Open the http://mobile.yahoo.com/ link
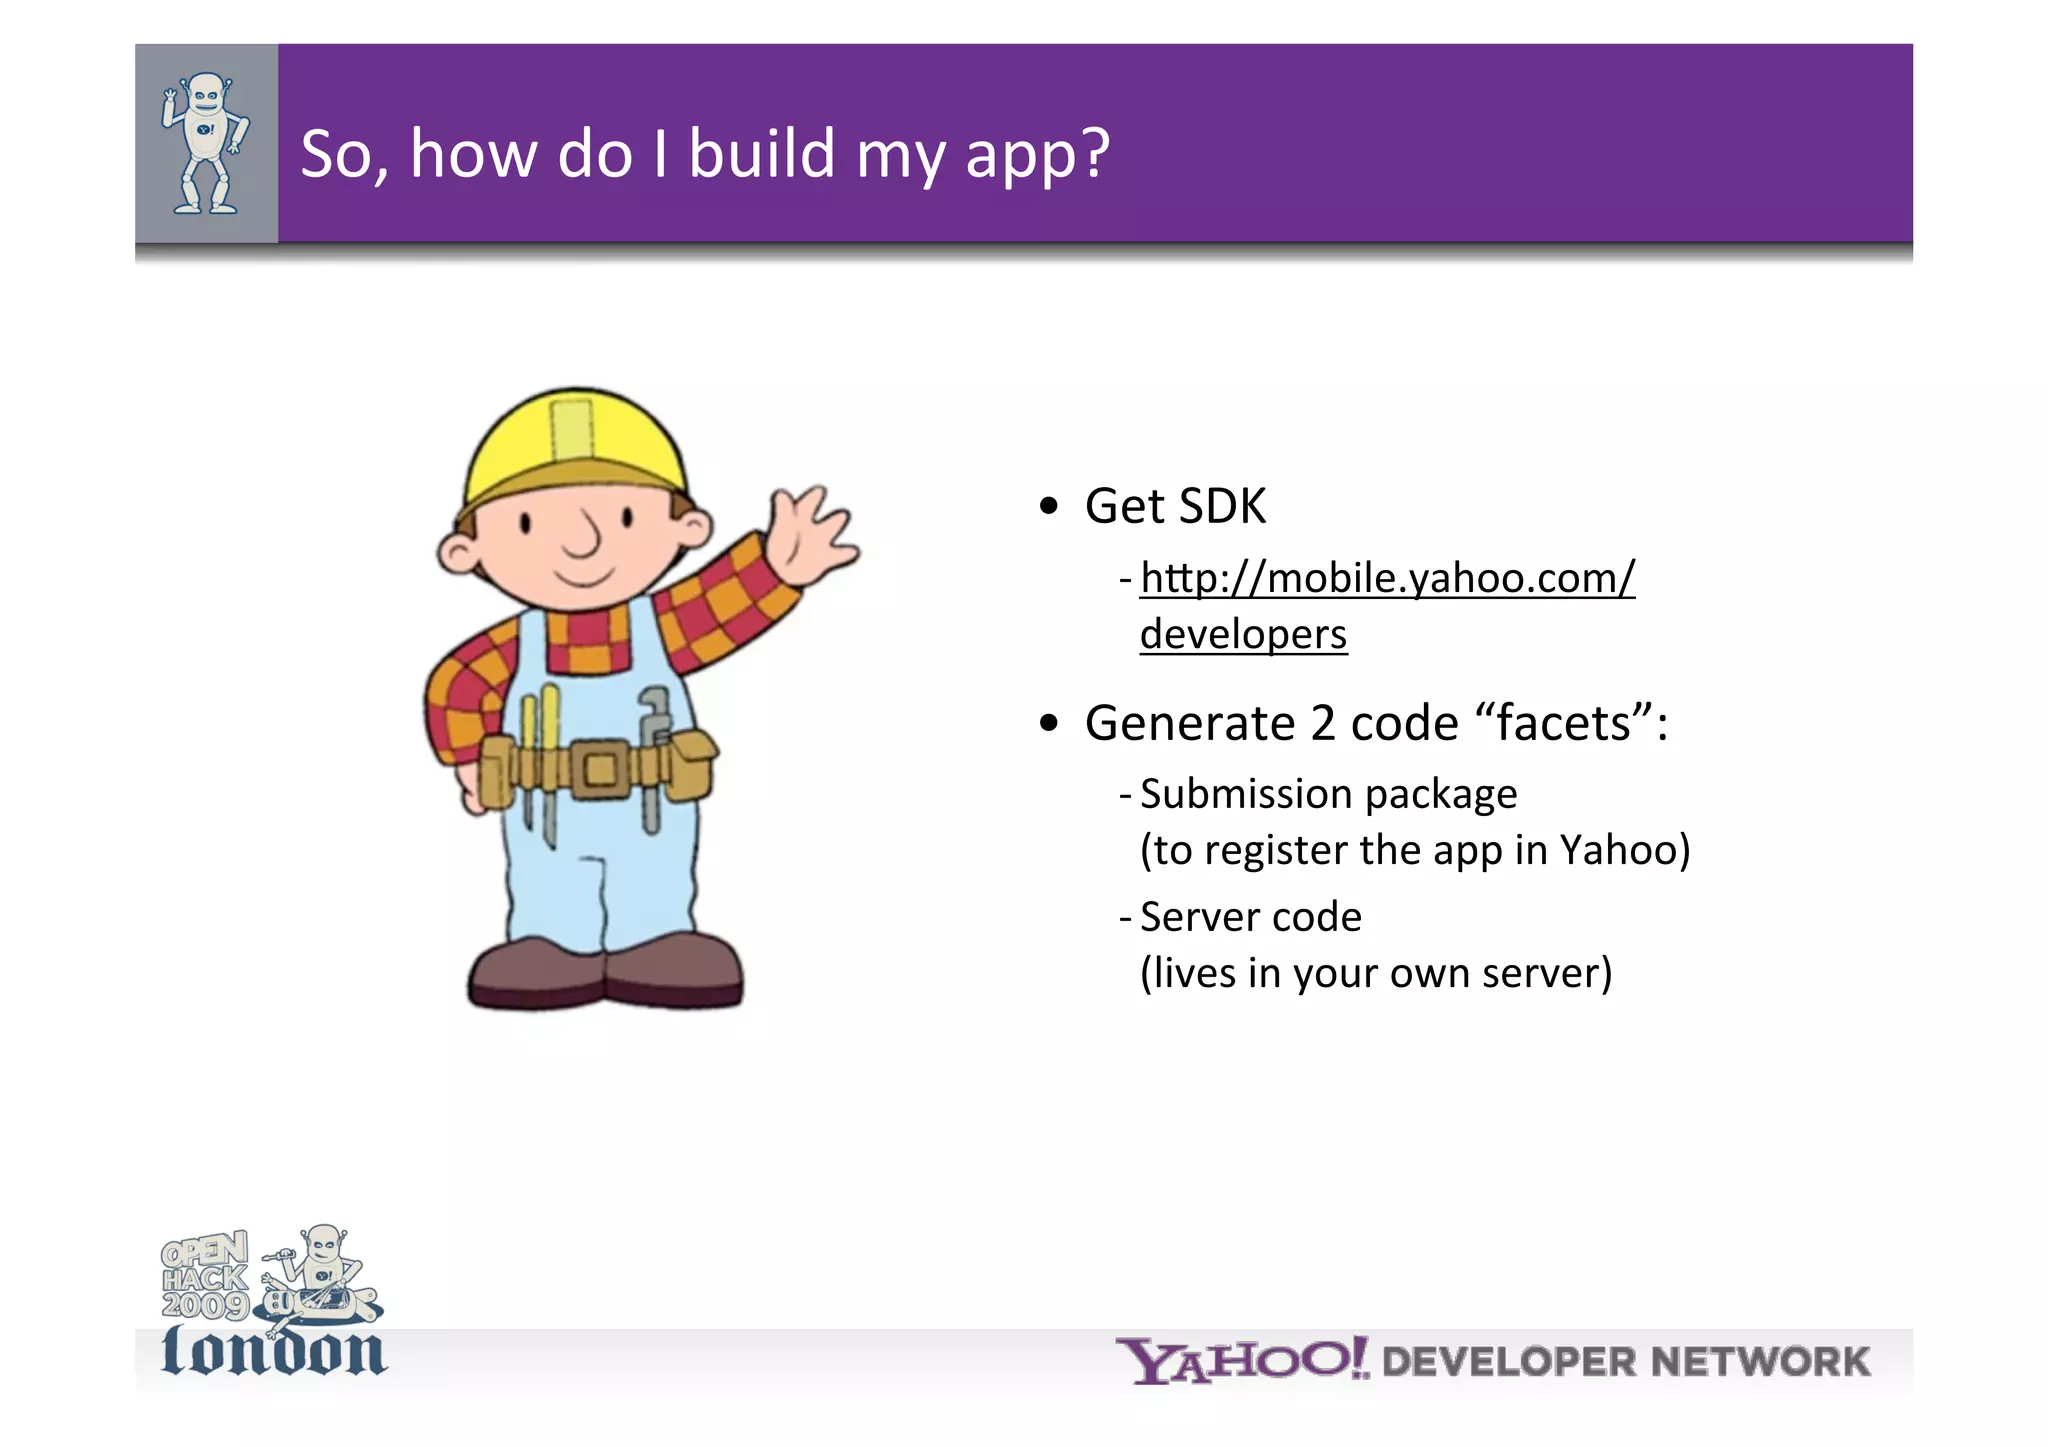The height and width of the screenshot is (1447, 2048). 1387,578
